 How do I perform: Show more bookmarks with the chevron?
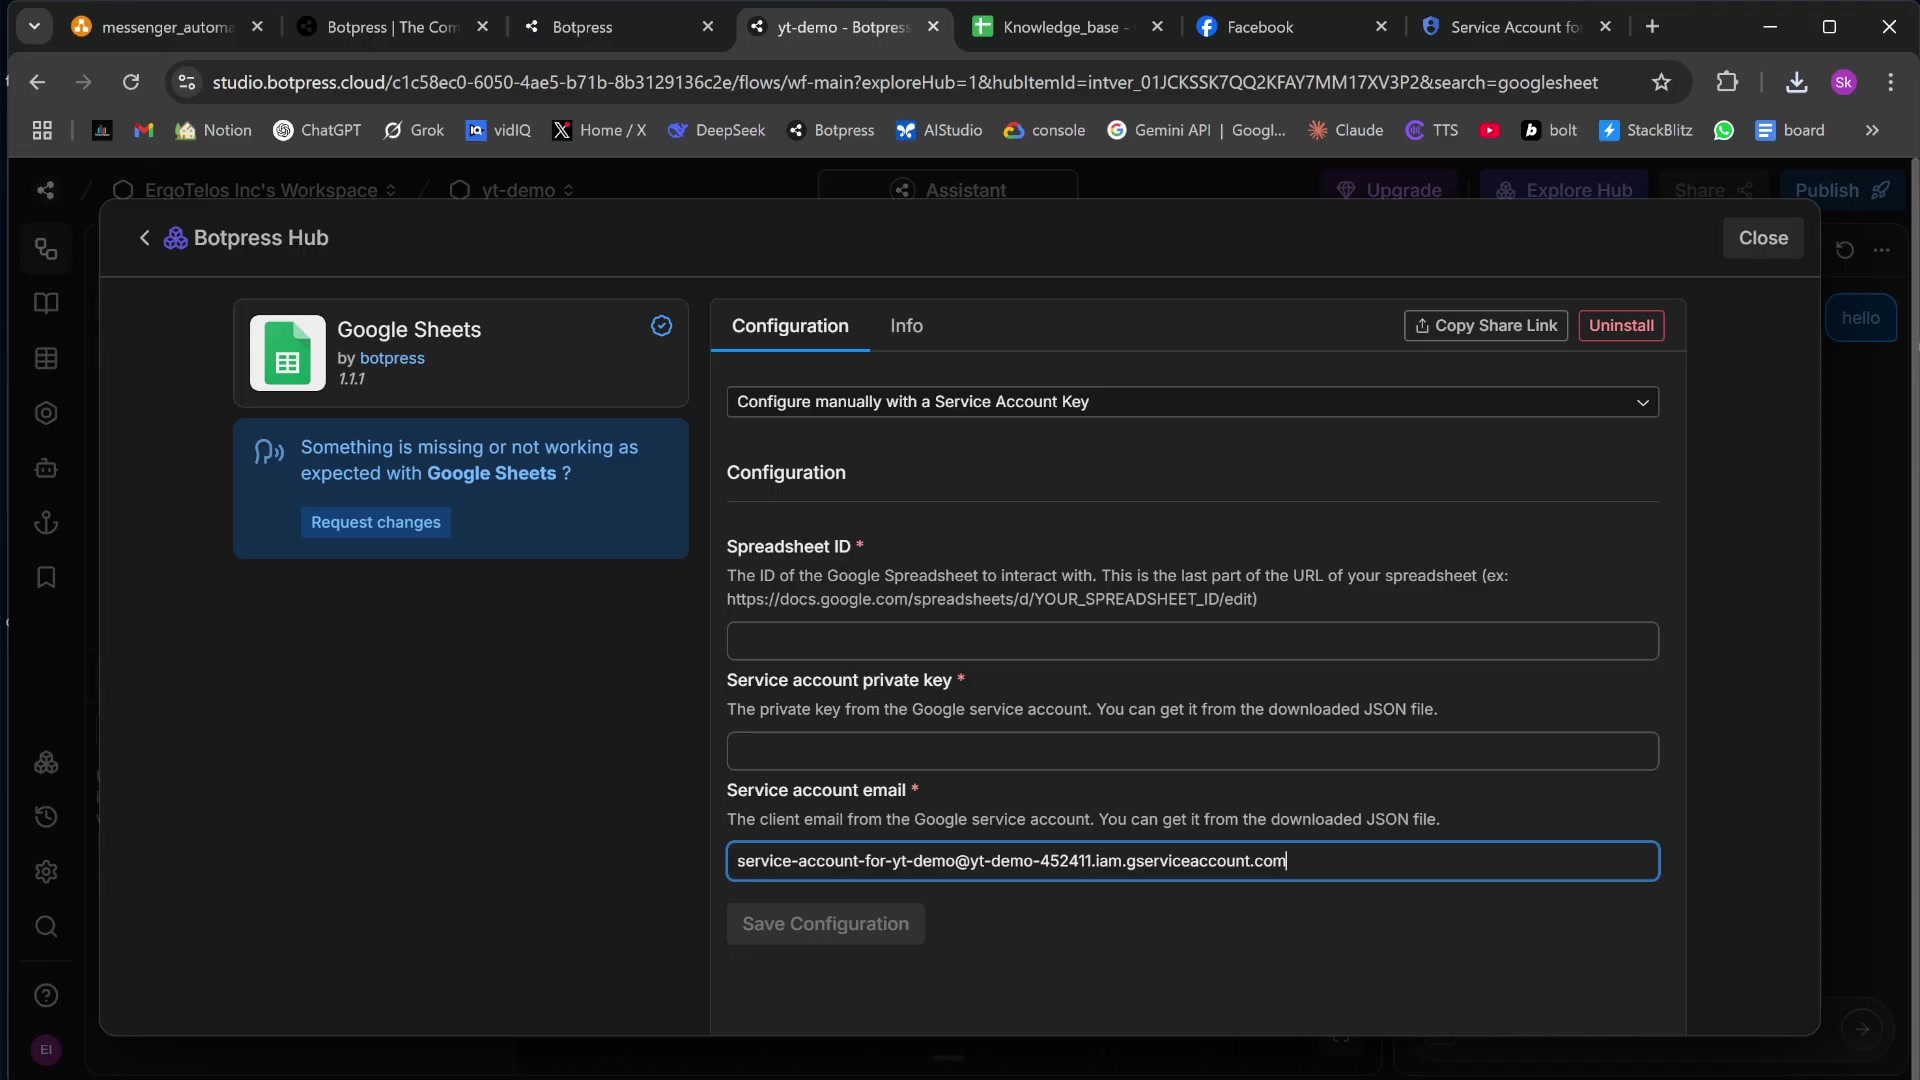(1872, 130)
